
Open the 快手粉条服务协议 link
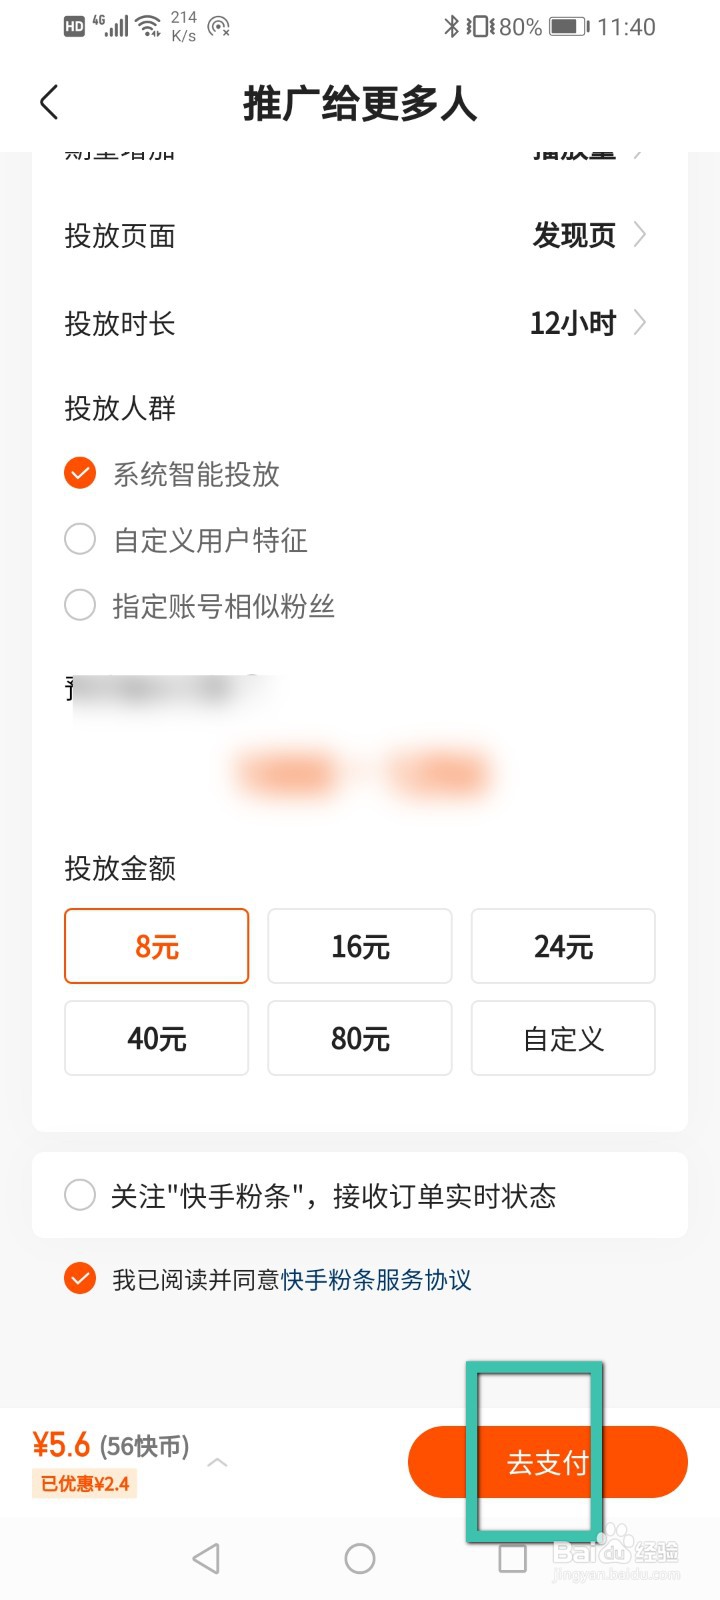(x=376, y=1280)
